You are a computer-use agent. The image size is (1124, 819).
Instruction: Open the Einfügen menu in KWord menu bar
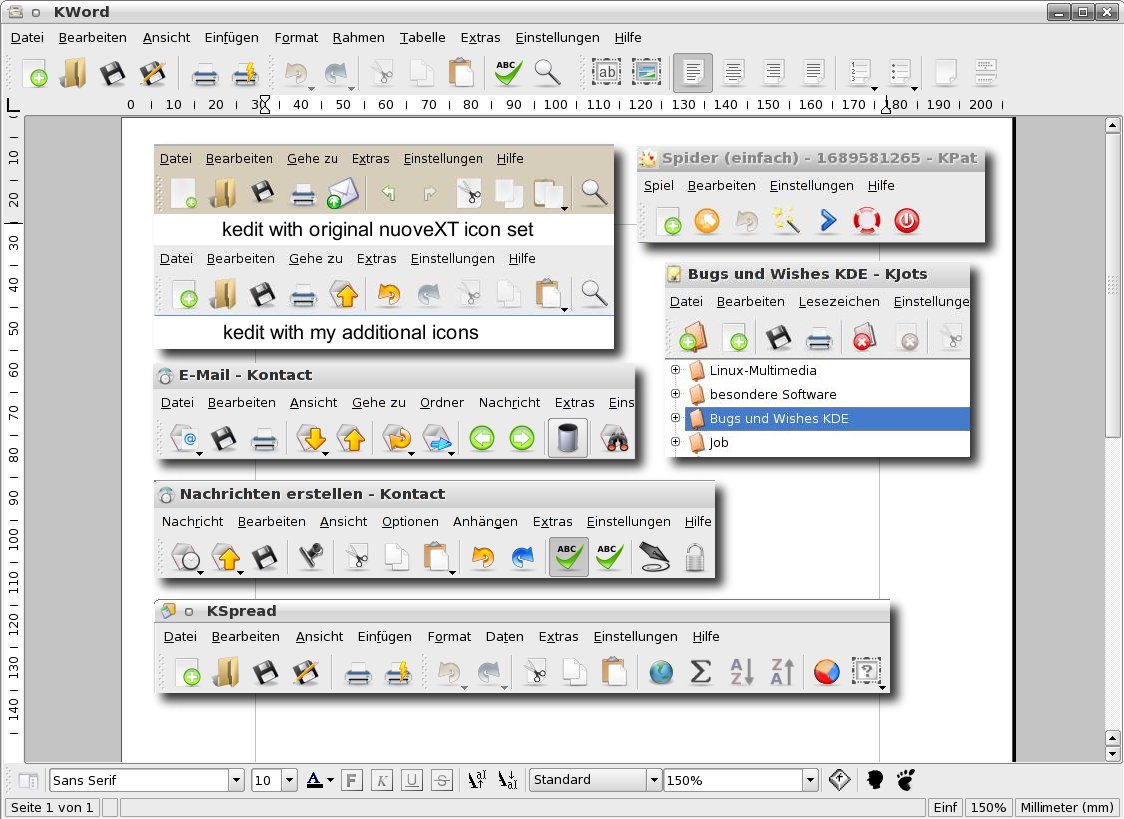pyautogui.click(x=232, y=37)
